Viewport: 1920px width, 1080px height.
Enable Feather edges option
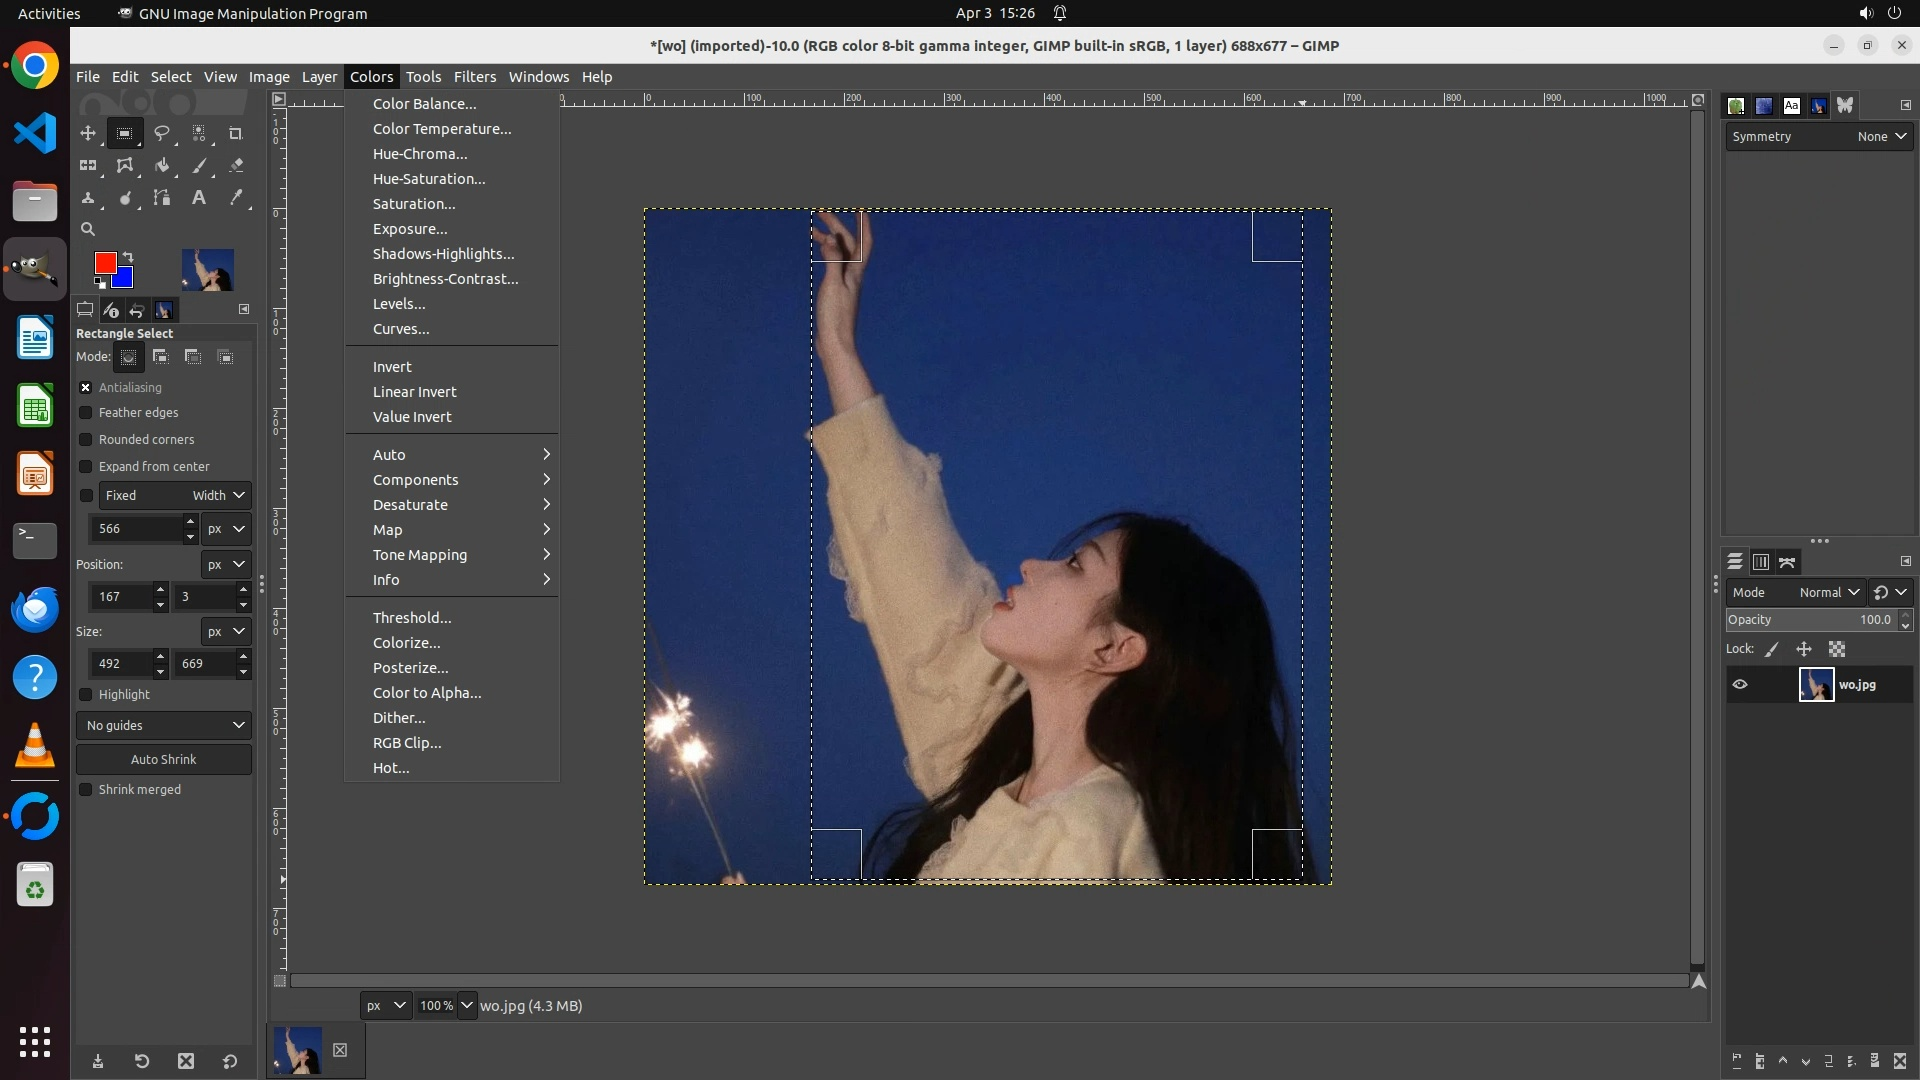tap(86, 413)
